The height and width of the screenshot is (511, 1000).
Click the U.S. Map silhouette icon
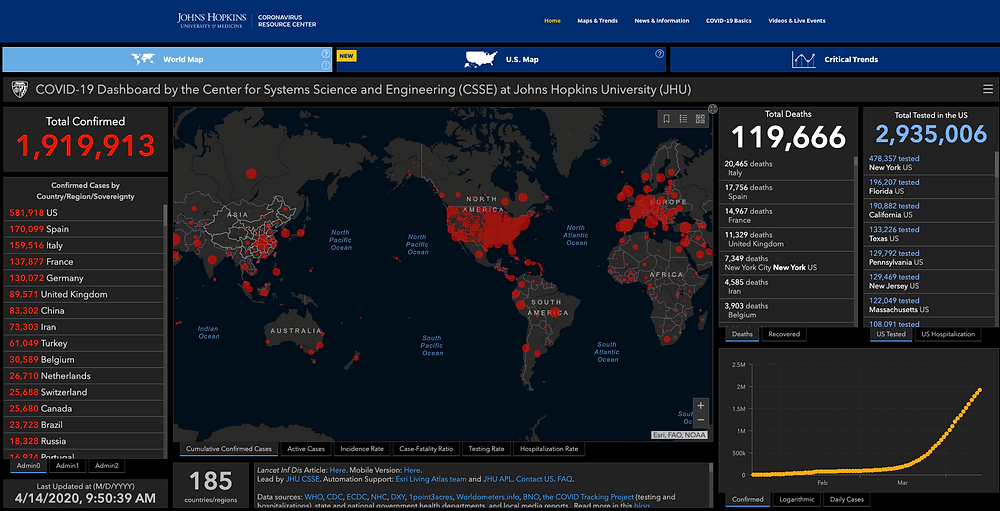tap(481, 59)
